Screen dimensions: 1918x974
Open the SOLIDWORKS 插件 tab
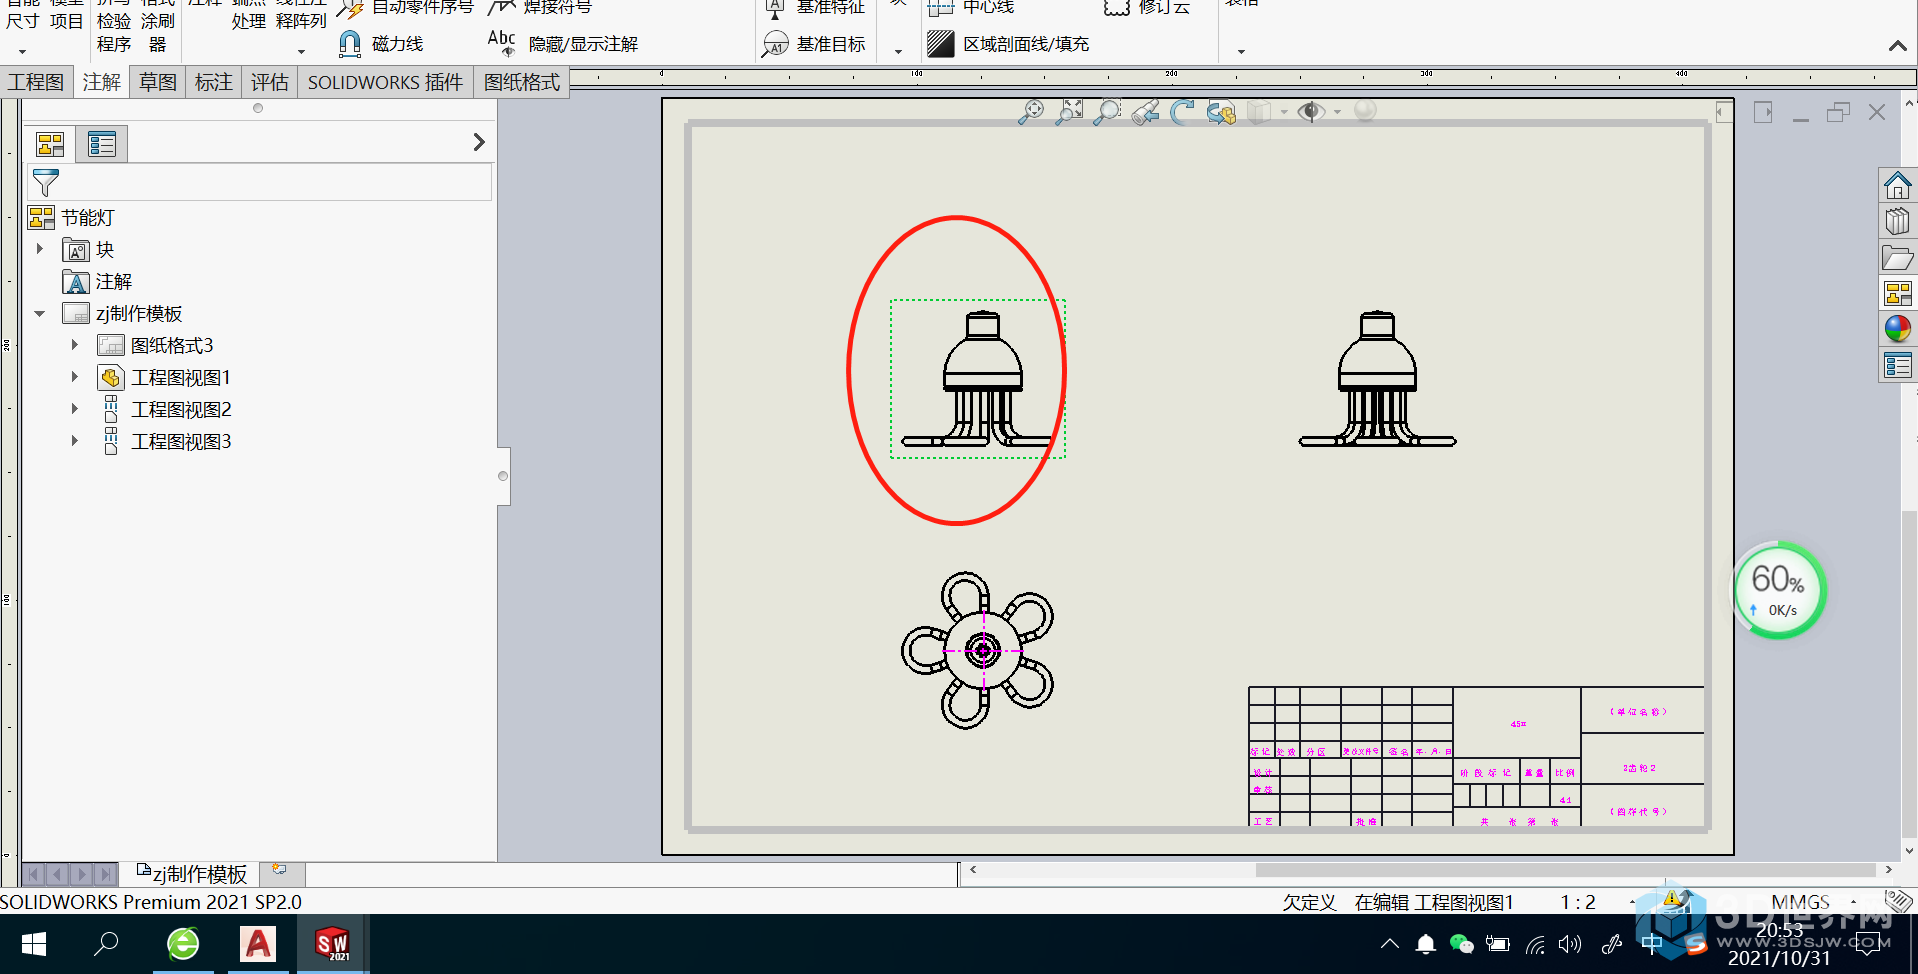385,82
